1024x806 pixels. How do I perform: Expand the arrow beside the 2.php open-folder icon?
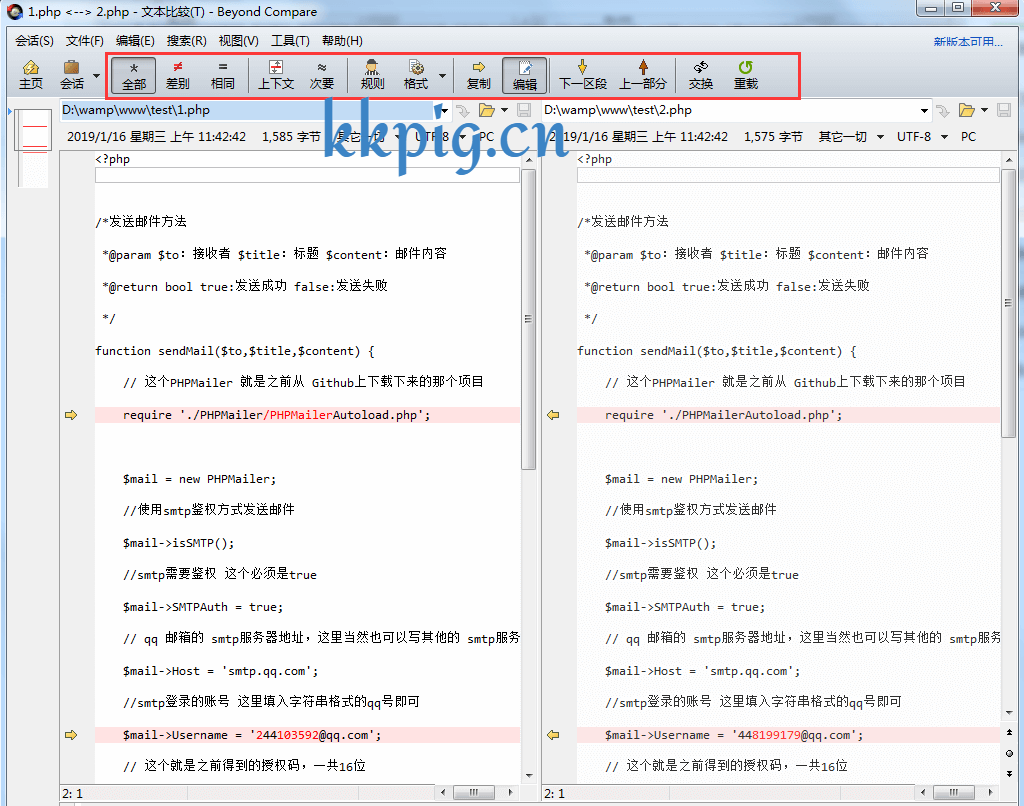(984, 110)
